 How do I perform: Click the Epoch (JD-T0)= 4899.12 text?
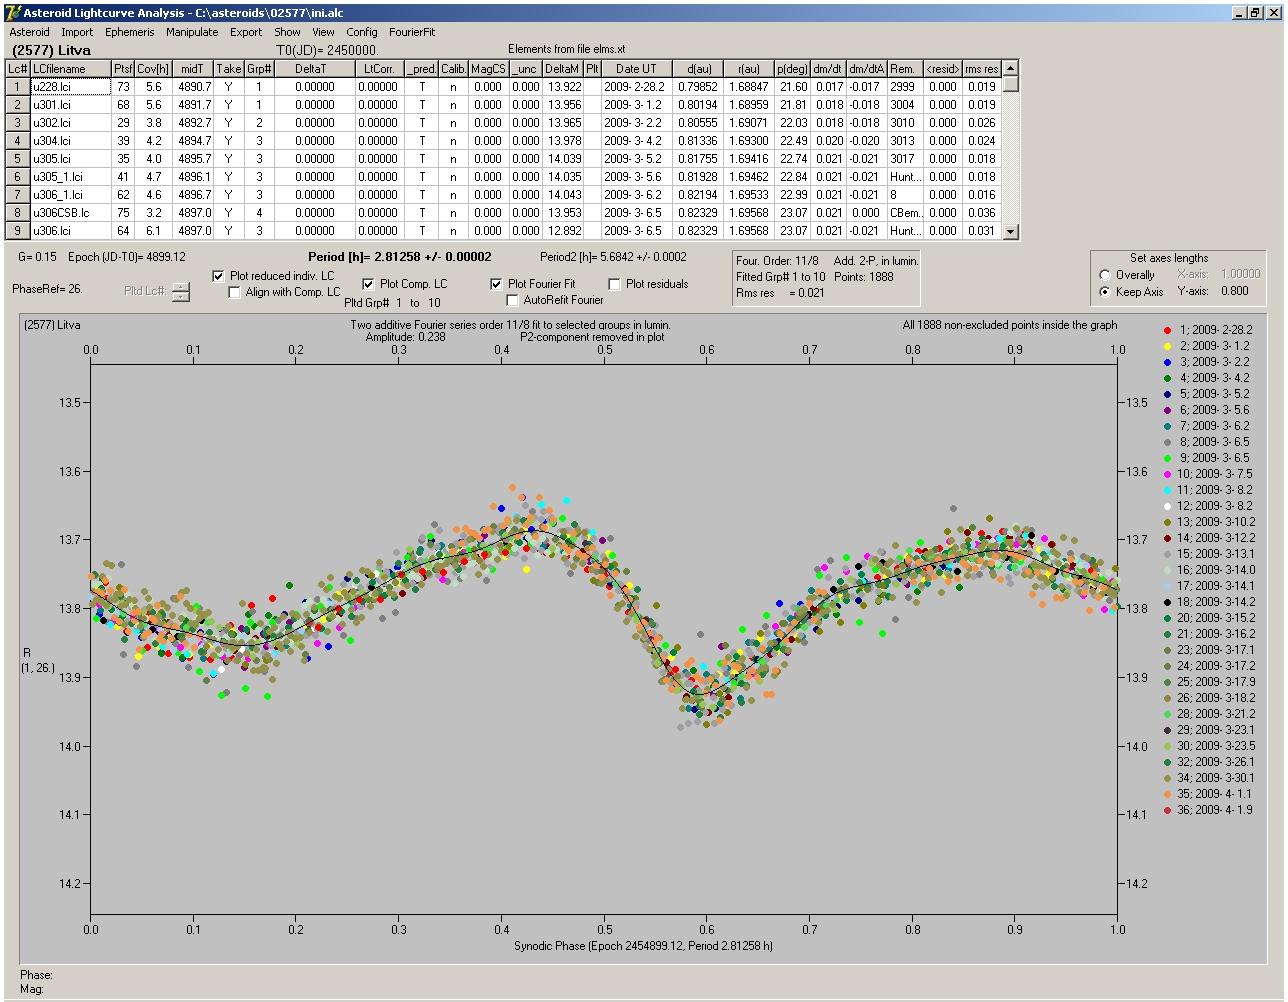(x=127, y=257)
